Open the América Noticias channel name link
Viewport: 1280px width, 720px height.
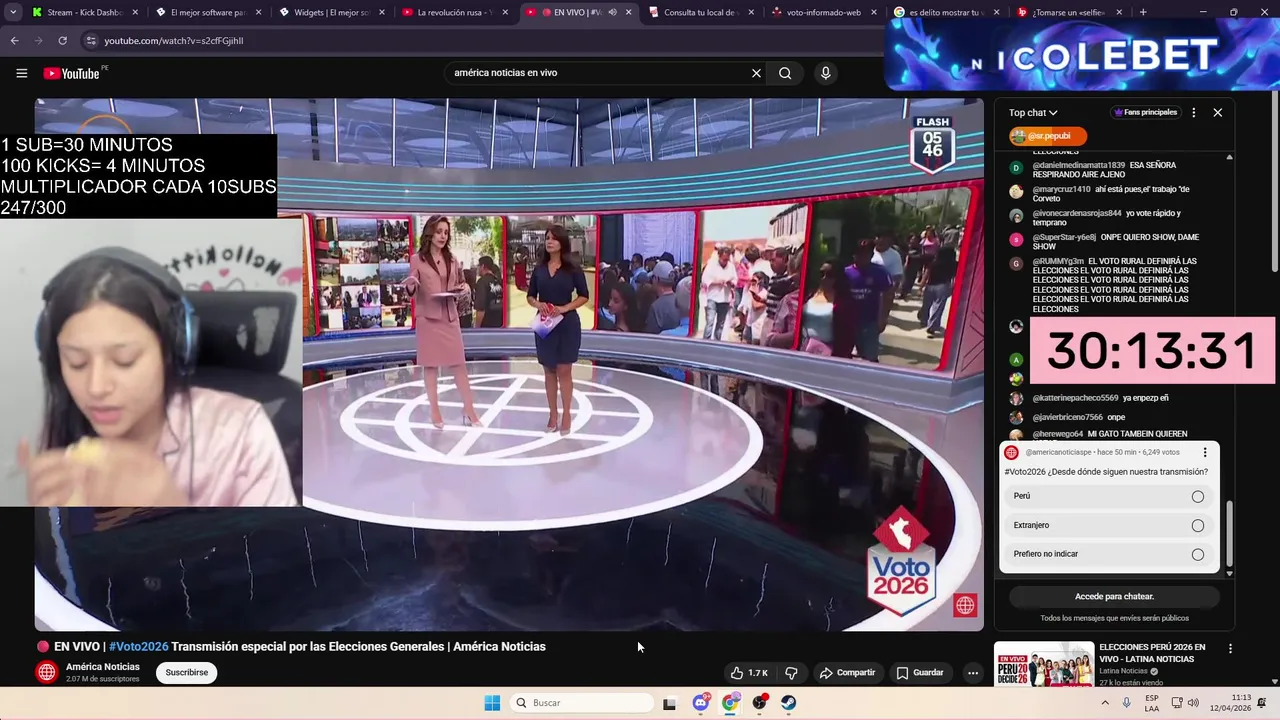(103, 667)
